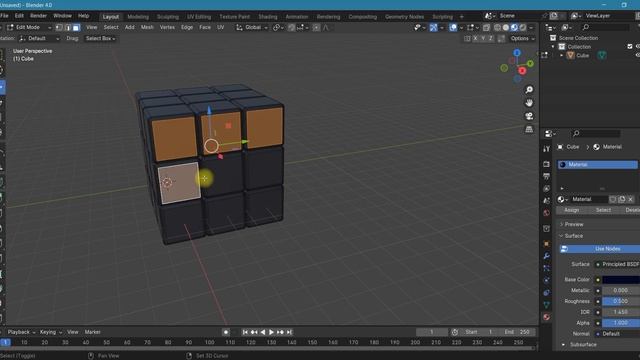
Task: Switch to material preview shading
Action: pyautogui.click(x=514, y=27)
